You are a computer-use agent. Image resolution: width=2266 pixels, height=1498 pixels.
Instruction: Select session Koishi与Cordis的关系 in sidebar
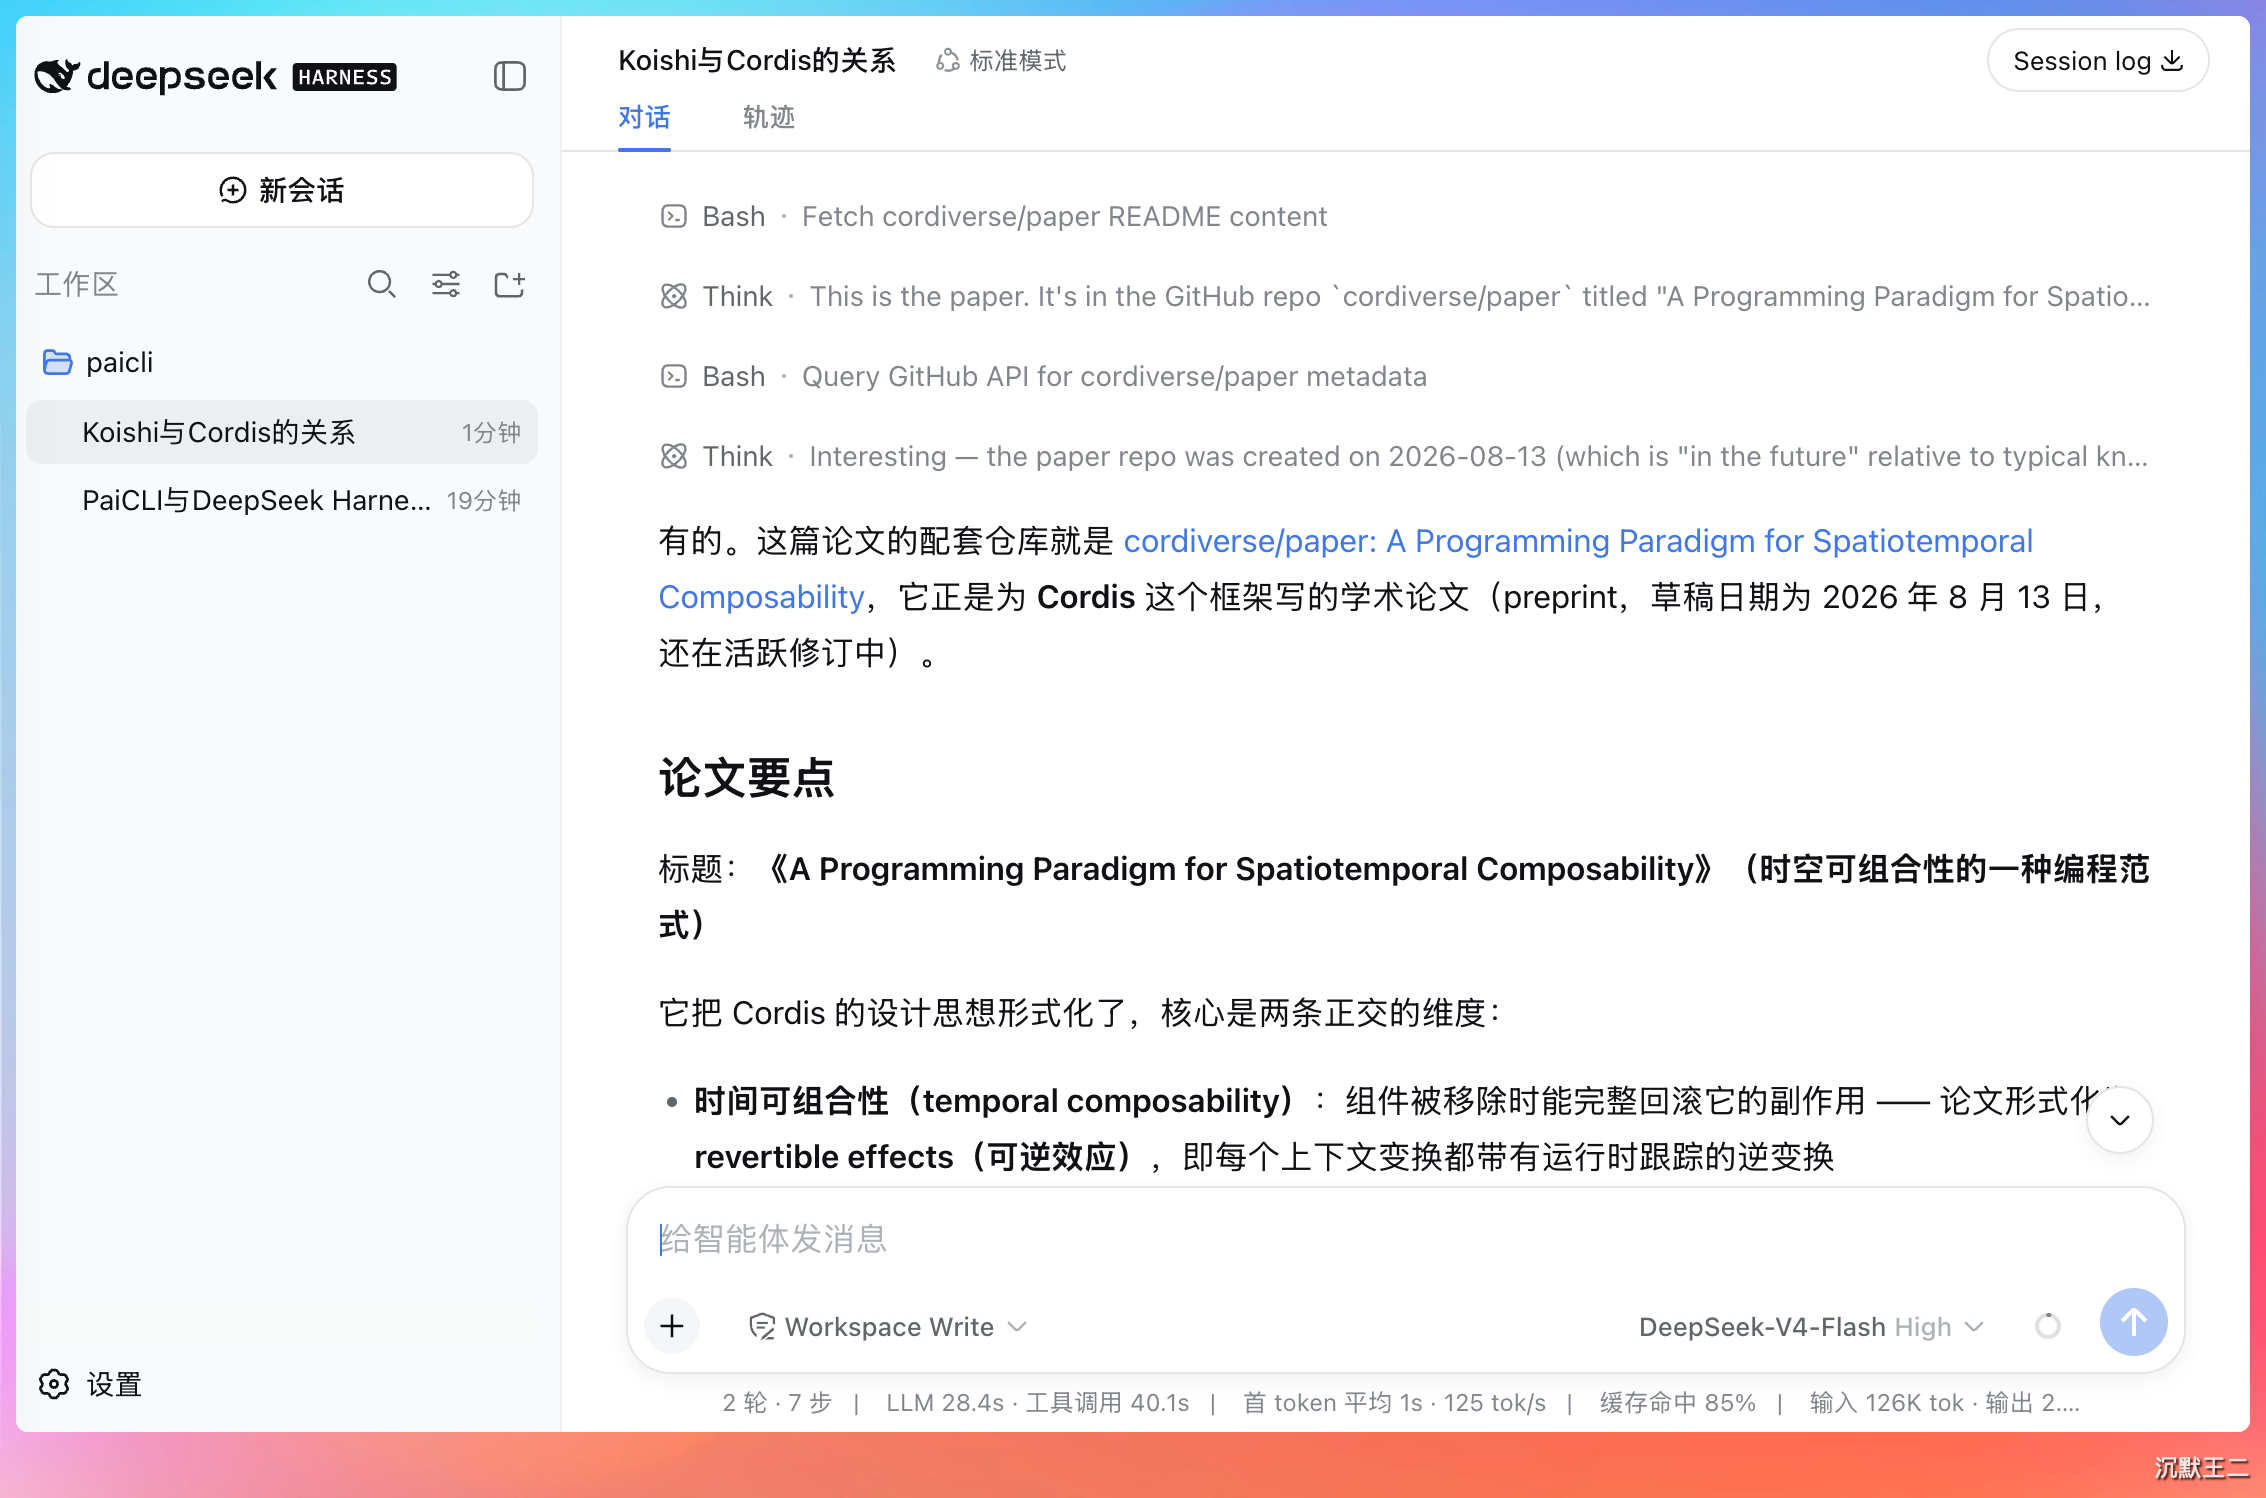(x=282, y=432)
